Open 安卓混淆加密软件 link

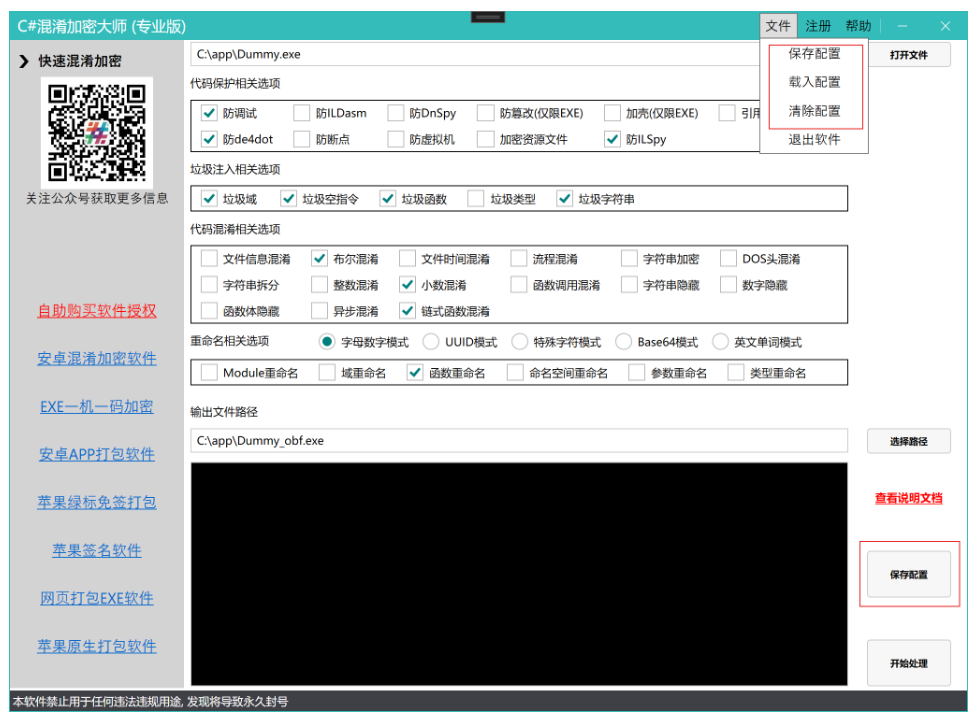(96, 358)
